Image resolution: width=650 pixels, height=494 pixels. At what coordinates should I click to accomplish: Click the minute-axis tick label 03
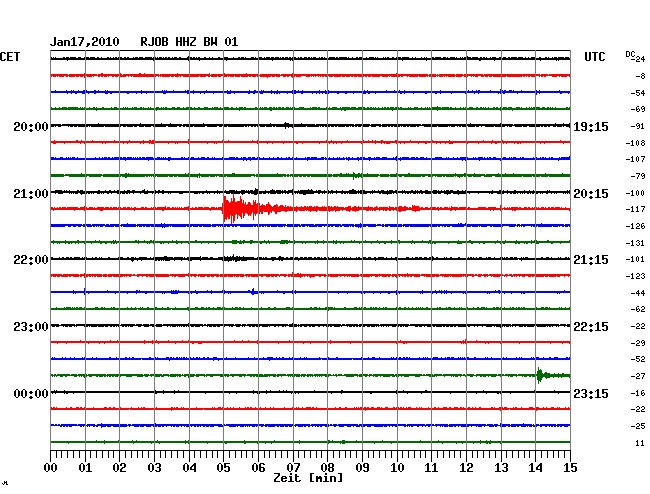154,468
